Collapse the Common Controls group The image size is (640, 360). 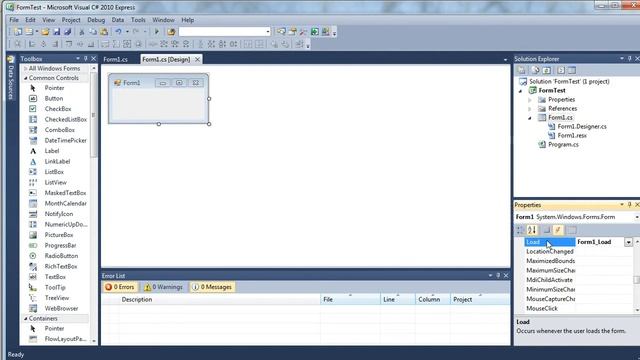click(26, 78)
